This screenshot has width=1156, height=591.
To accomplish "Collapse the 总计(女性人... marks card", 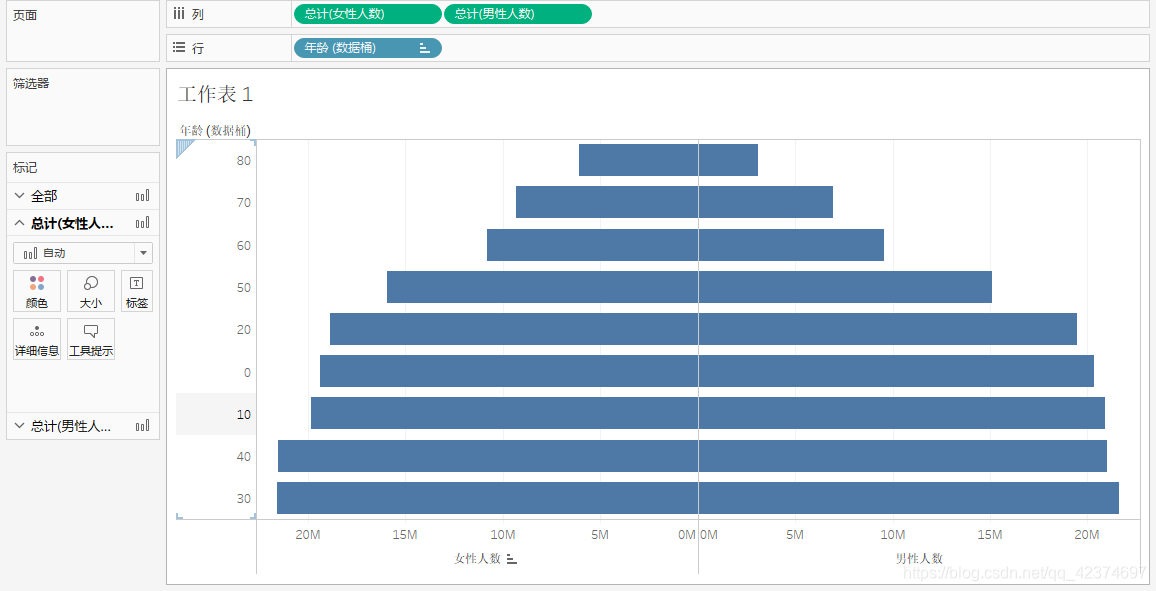I will pyautogui.click(x=20, y=223).
